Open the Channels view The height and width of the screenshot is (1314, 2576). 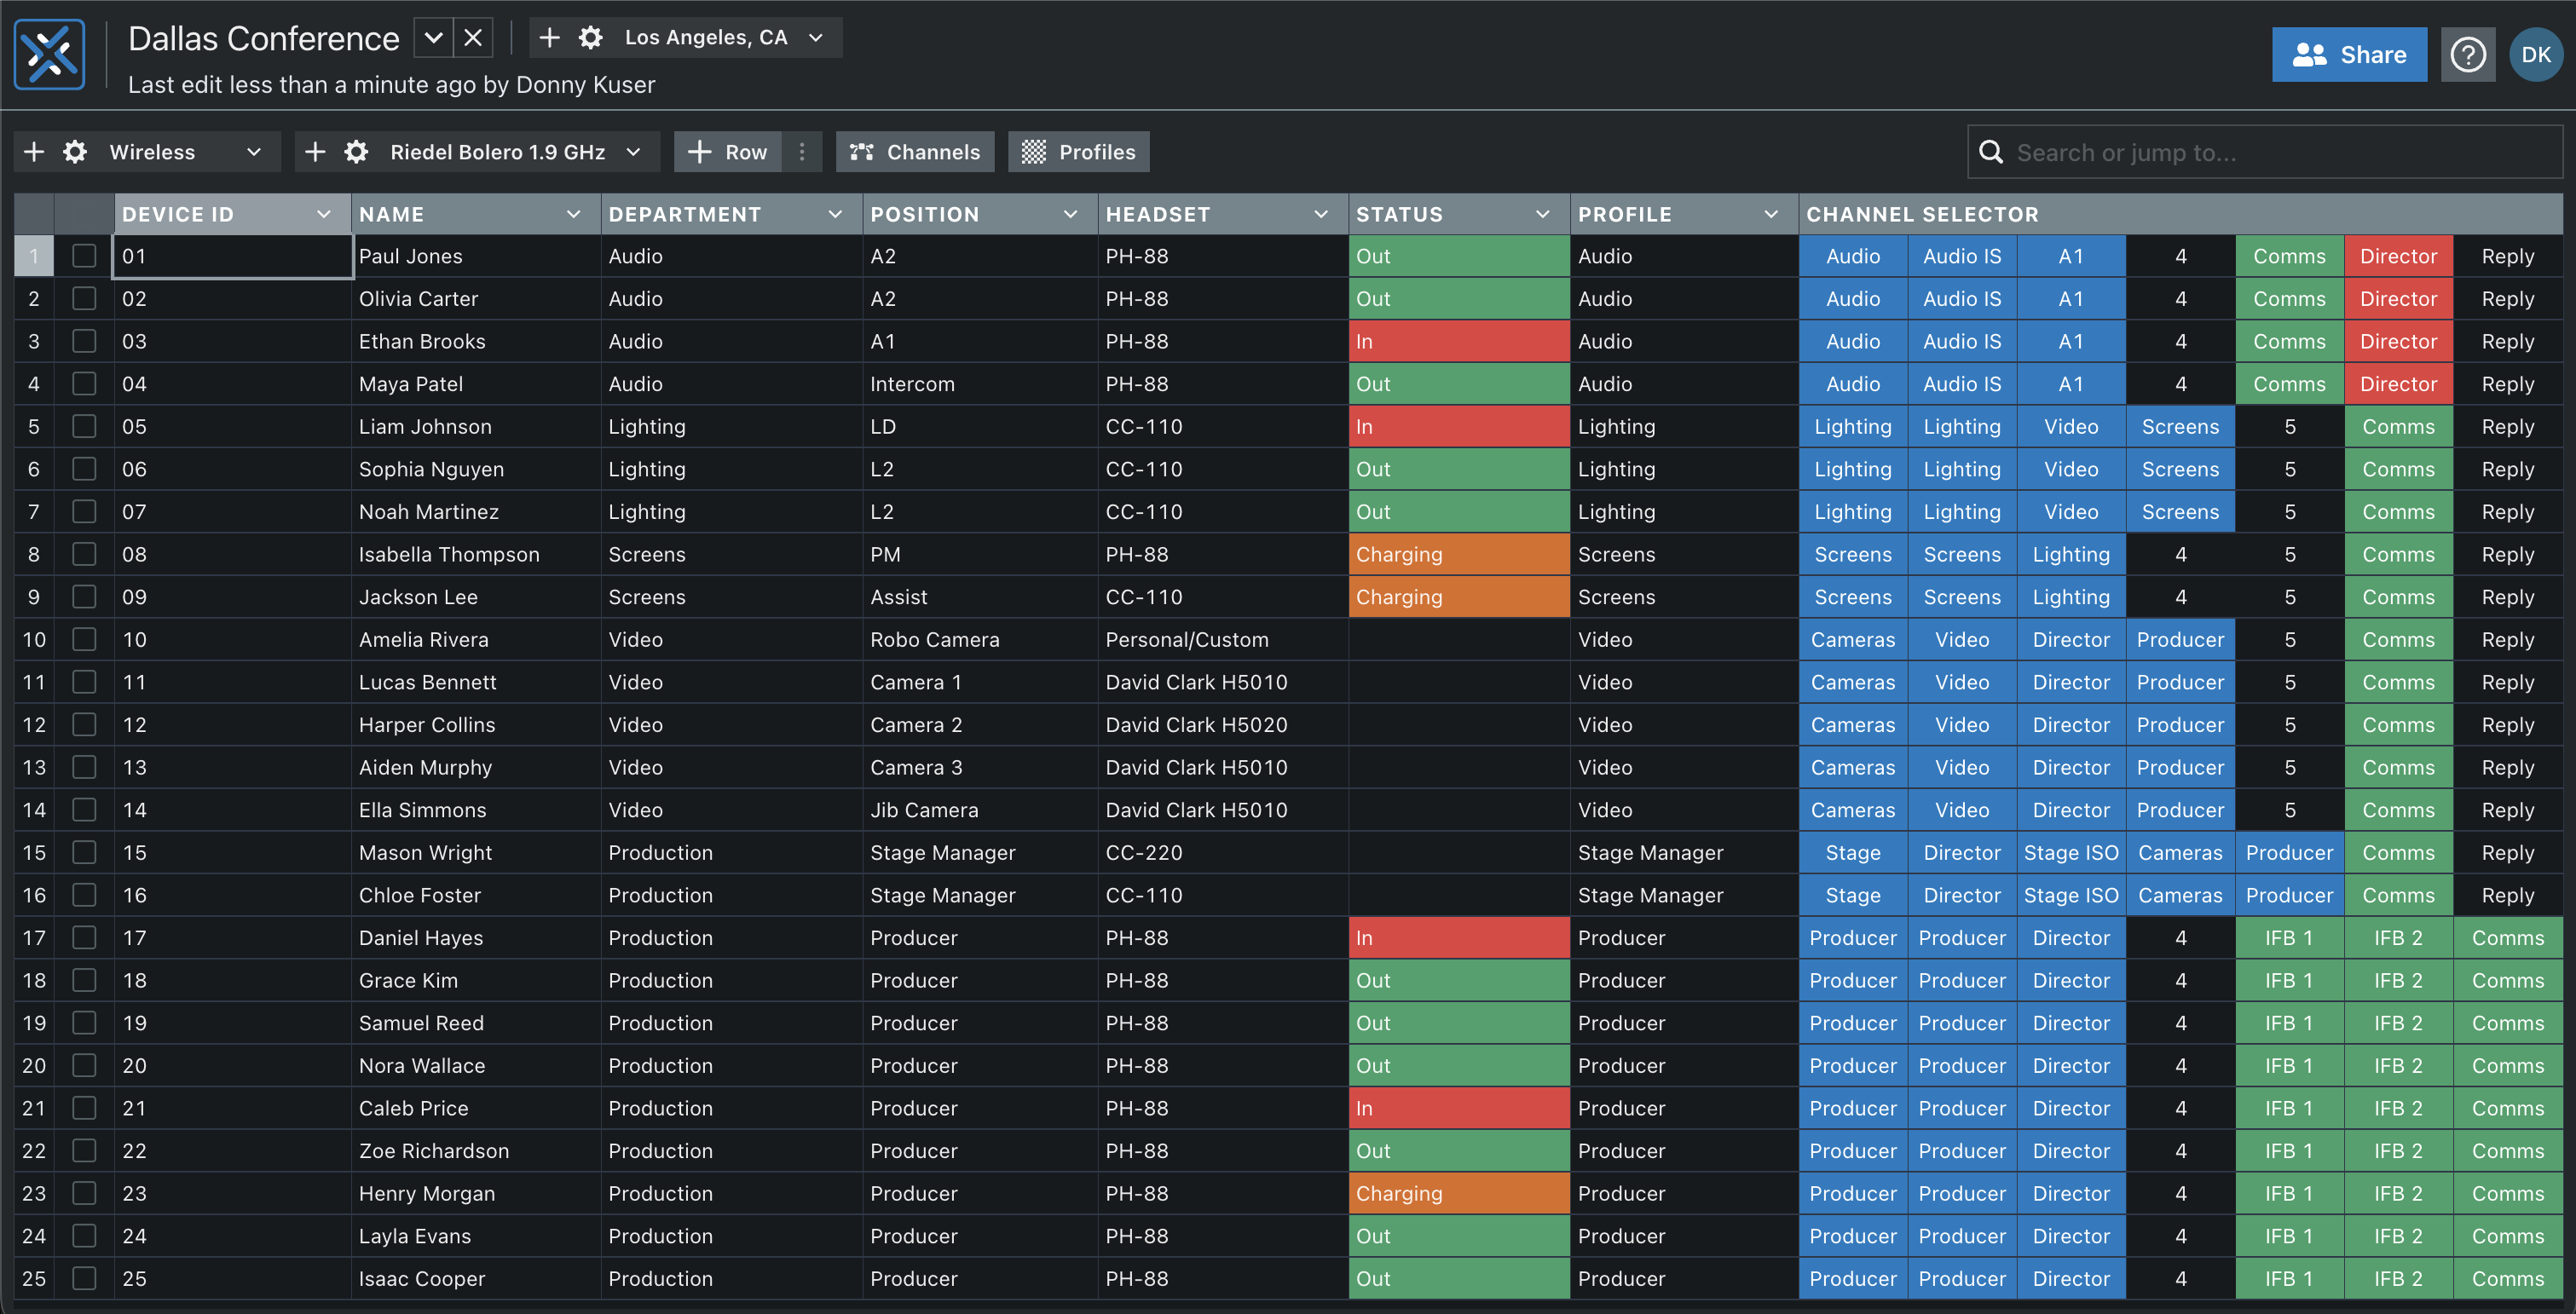tap(914, 152)
